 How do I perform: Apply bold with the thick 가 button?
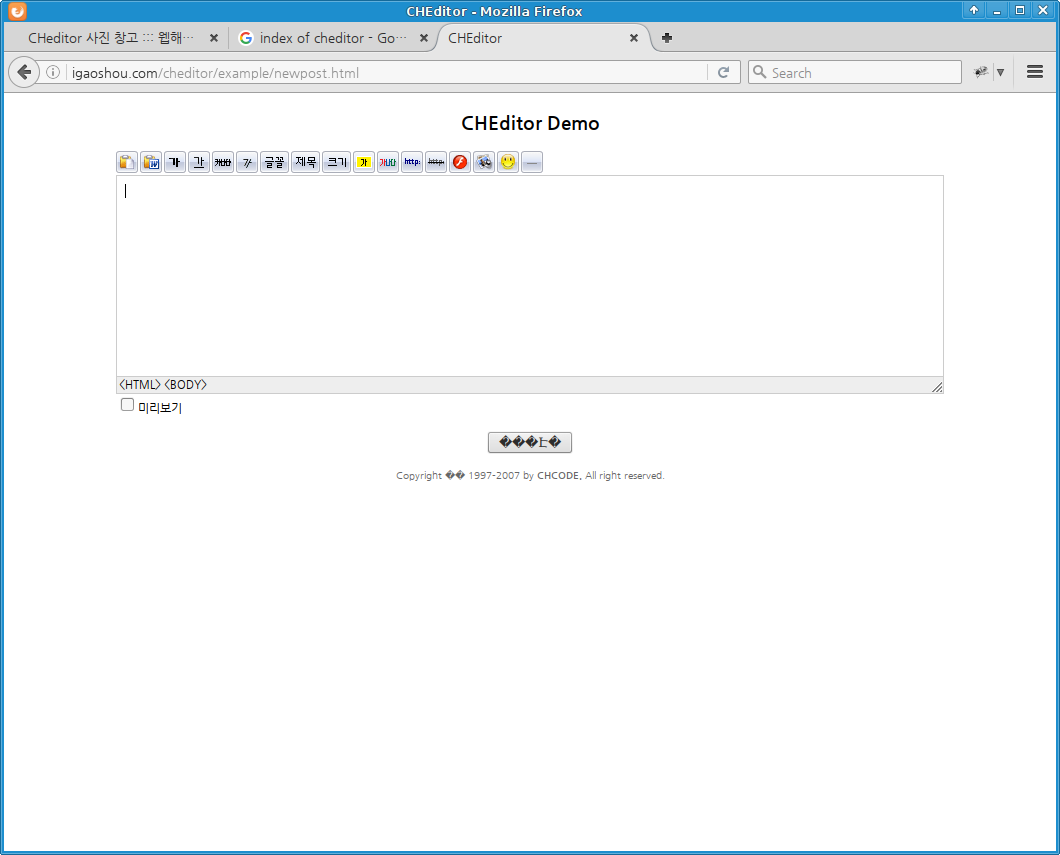[x=175, y=162]
